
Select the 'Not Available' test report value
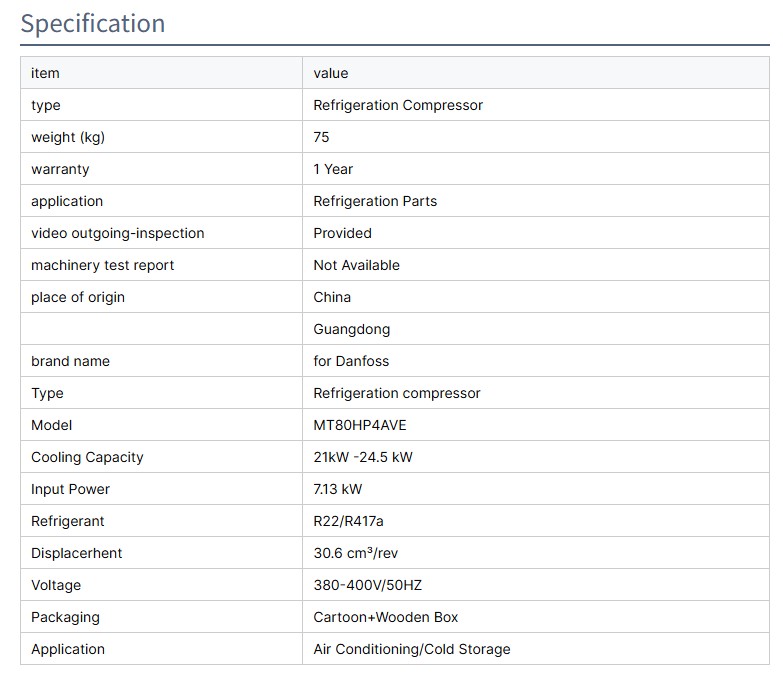pyautogui.click(x=356, y=265)
